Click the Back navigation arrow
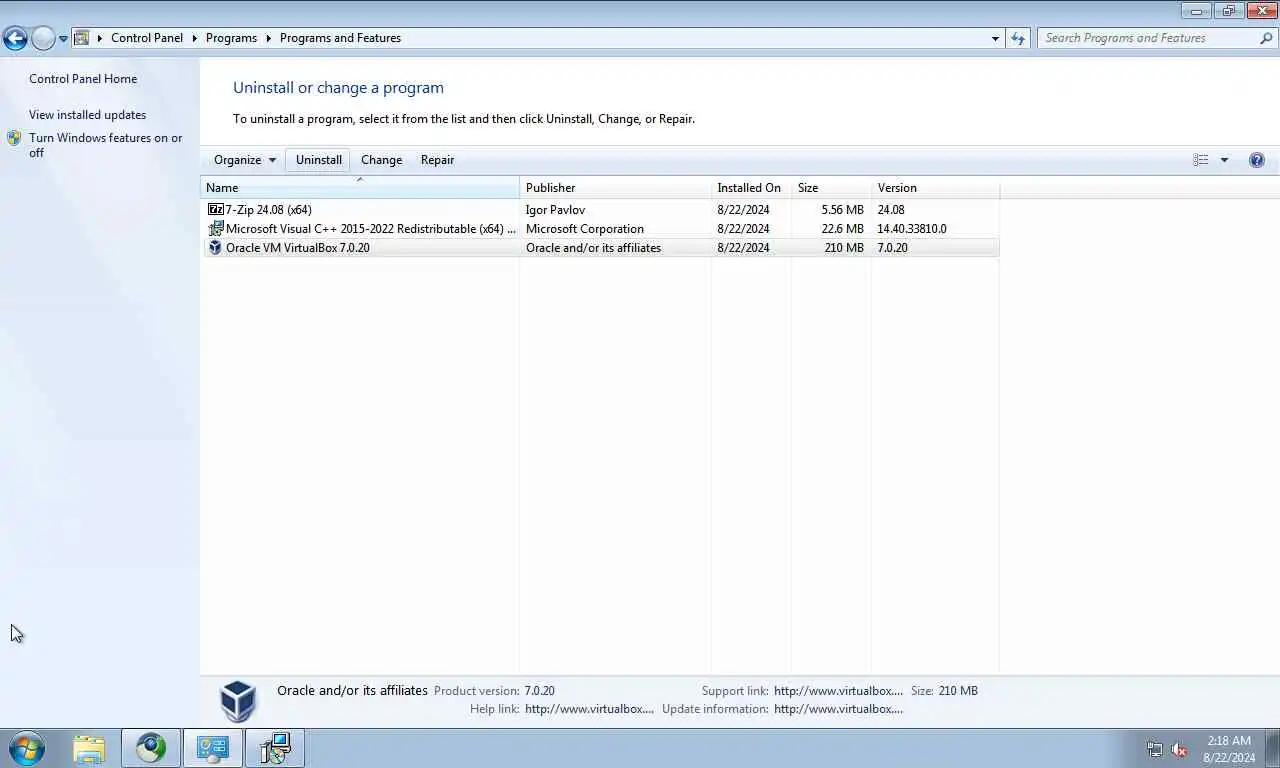Screen dimensions: 1280x768 click(15, 39)
